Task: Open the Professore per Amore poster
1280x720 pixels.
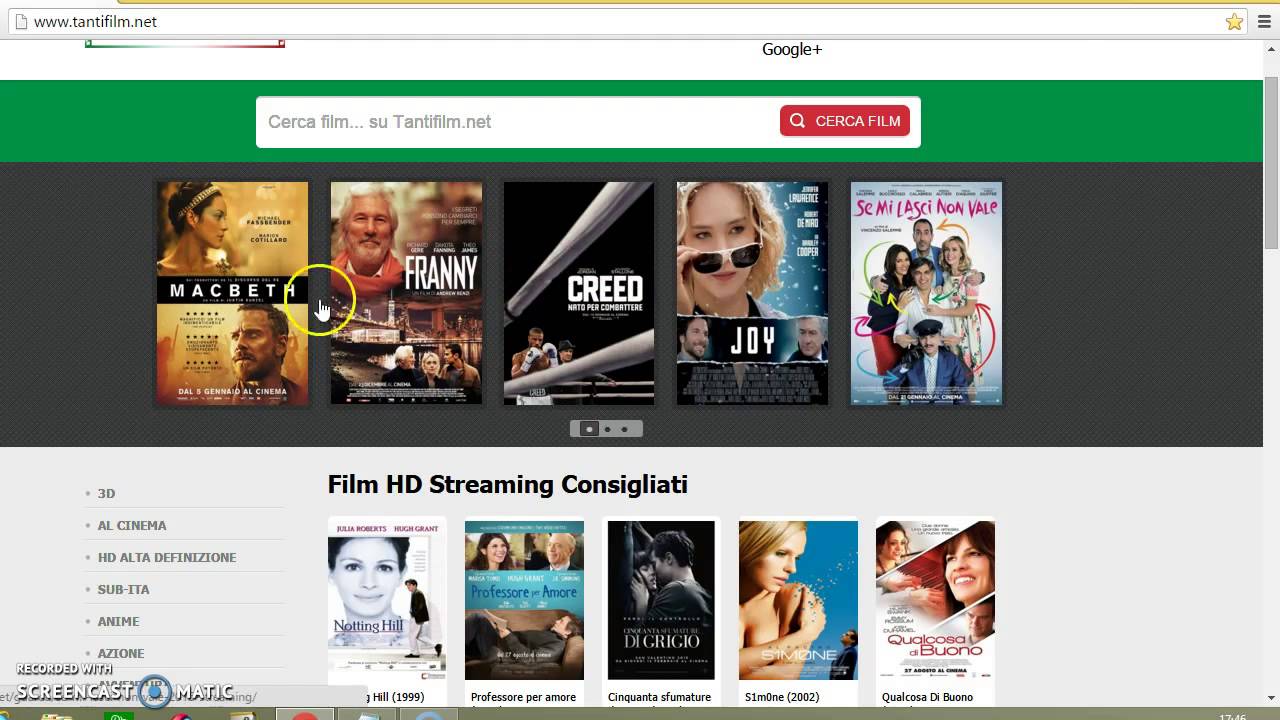Action: (x=524, y=600)
